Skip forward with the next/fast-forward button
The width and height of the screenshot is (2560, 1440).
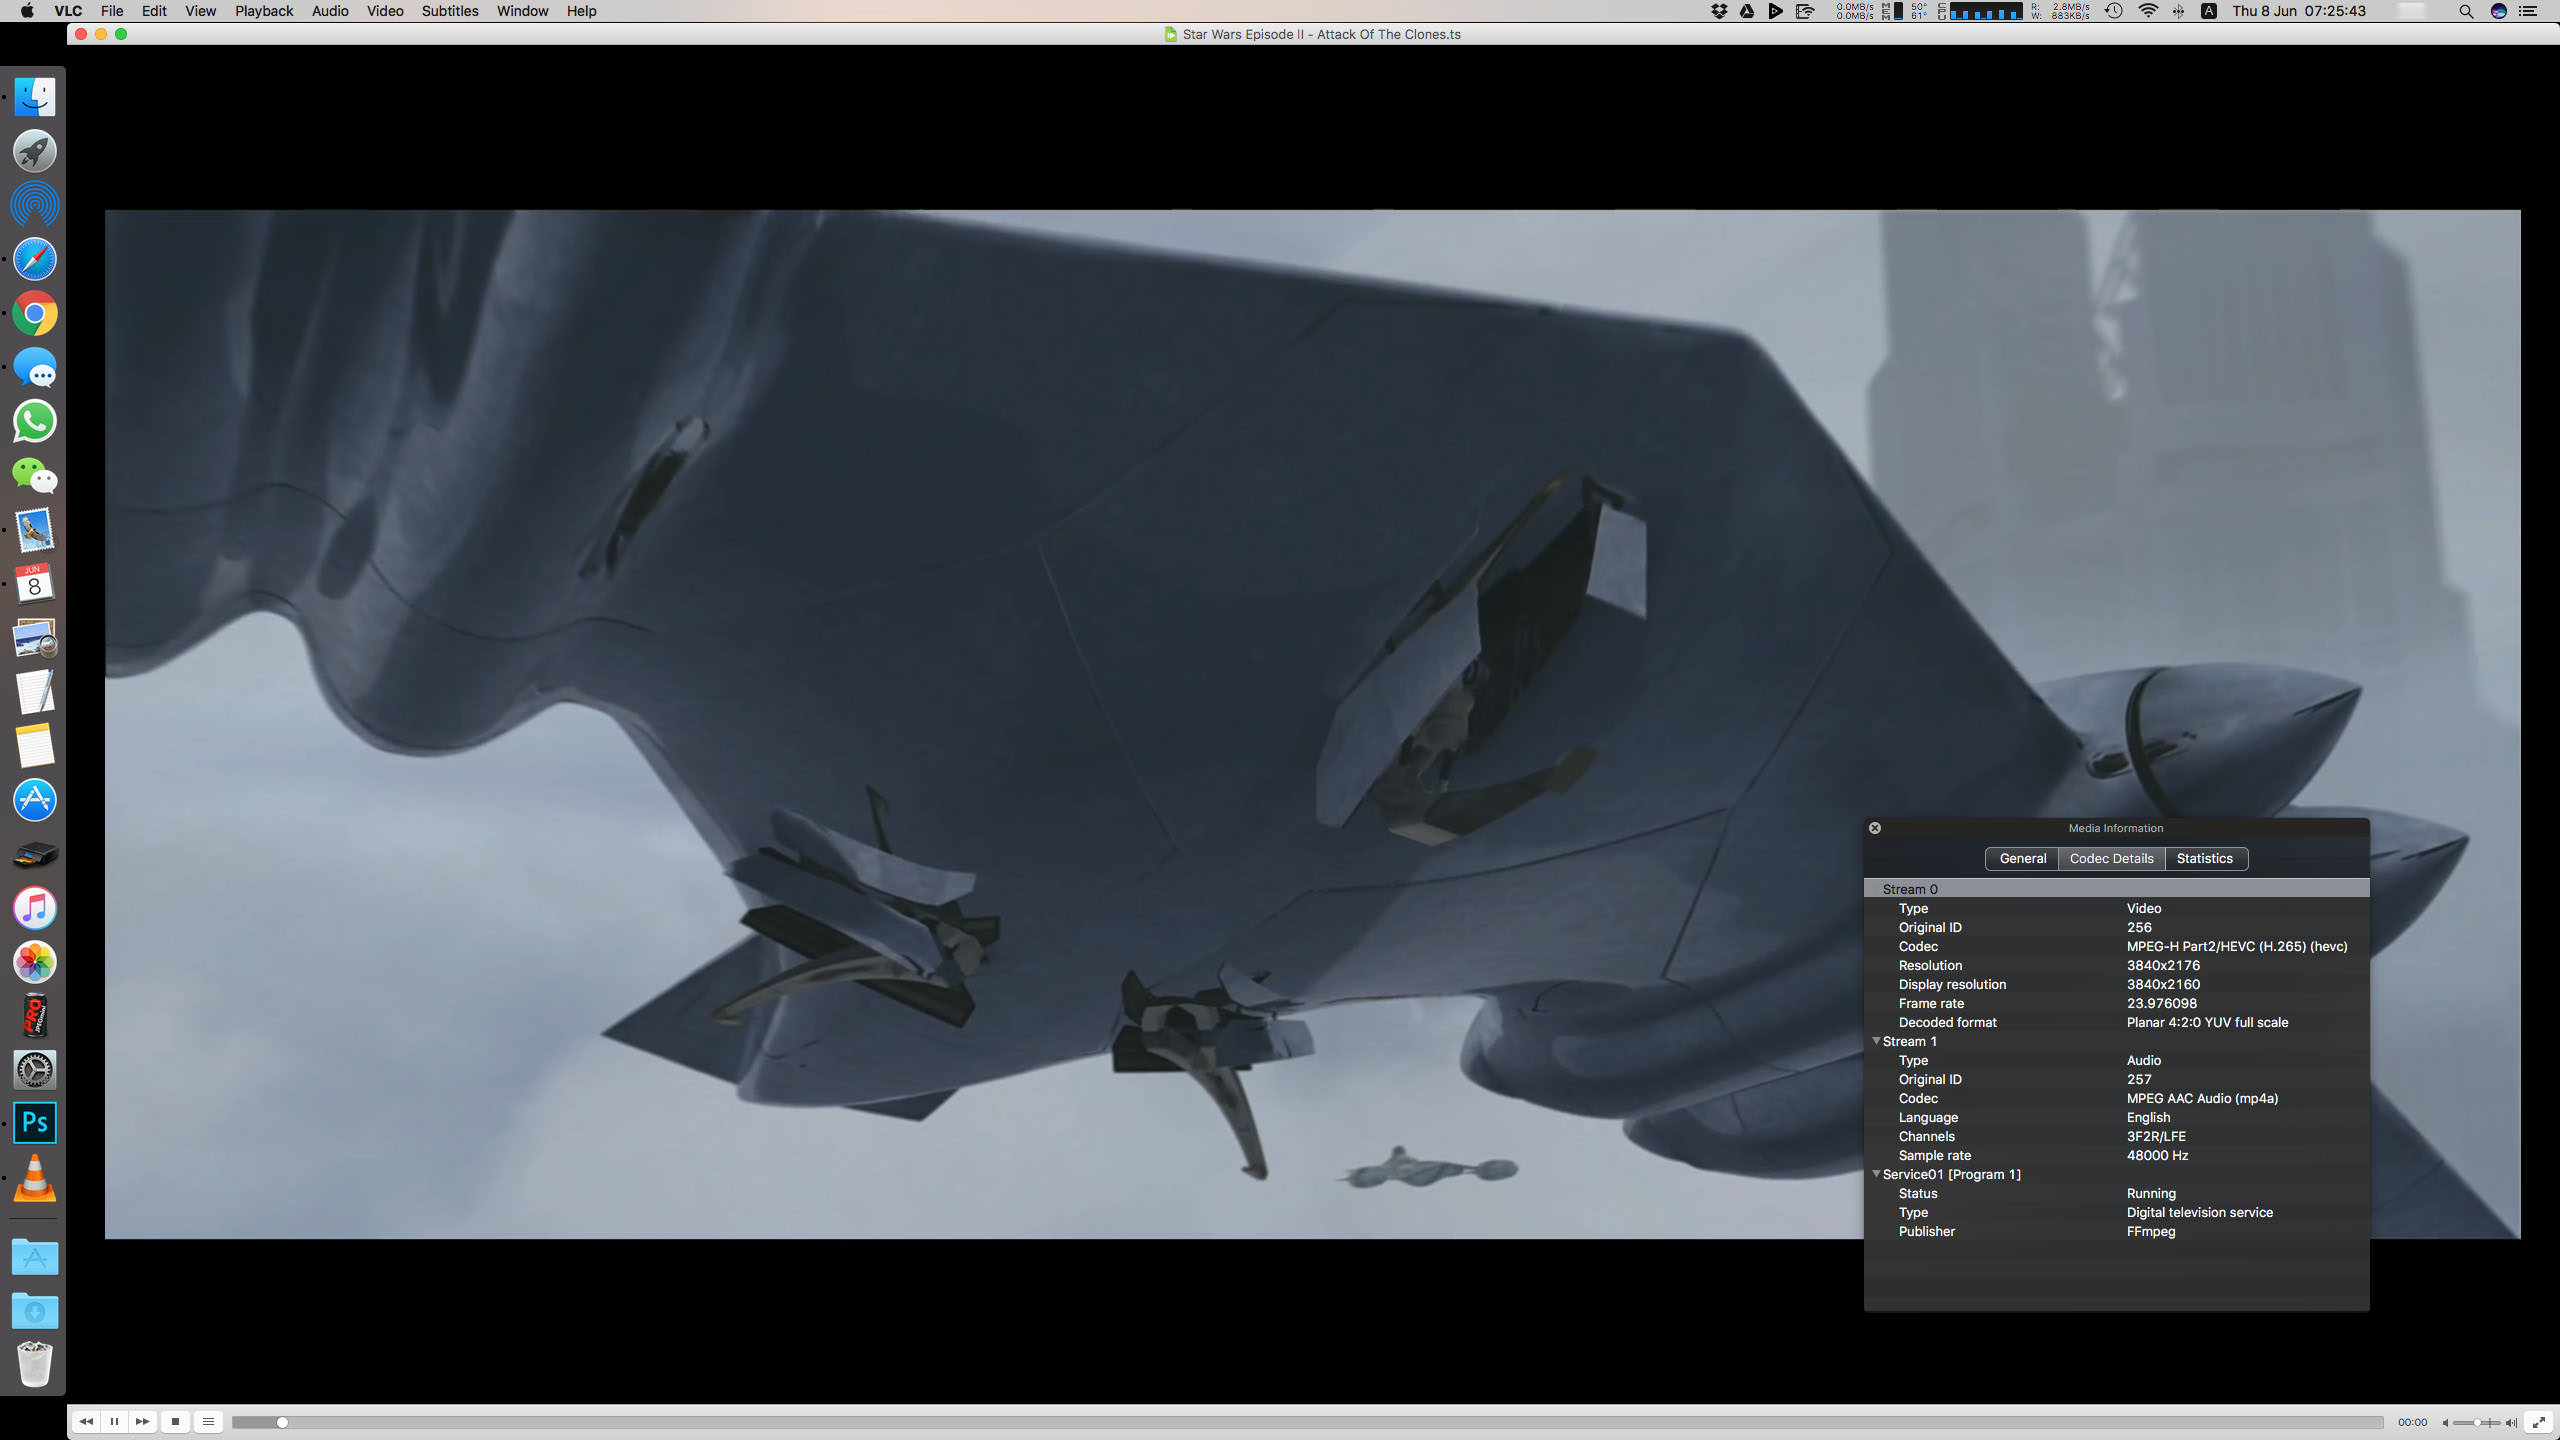(143, 1421)
